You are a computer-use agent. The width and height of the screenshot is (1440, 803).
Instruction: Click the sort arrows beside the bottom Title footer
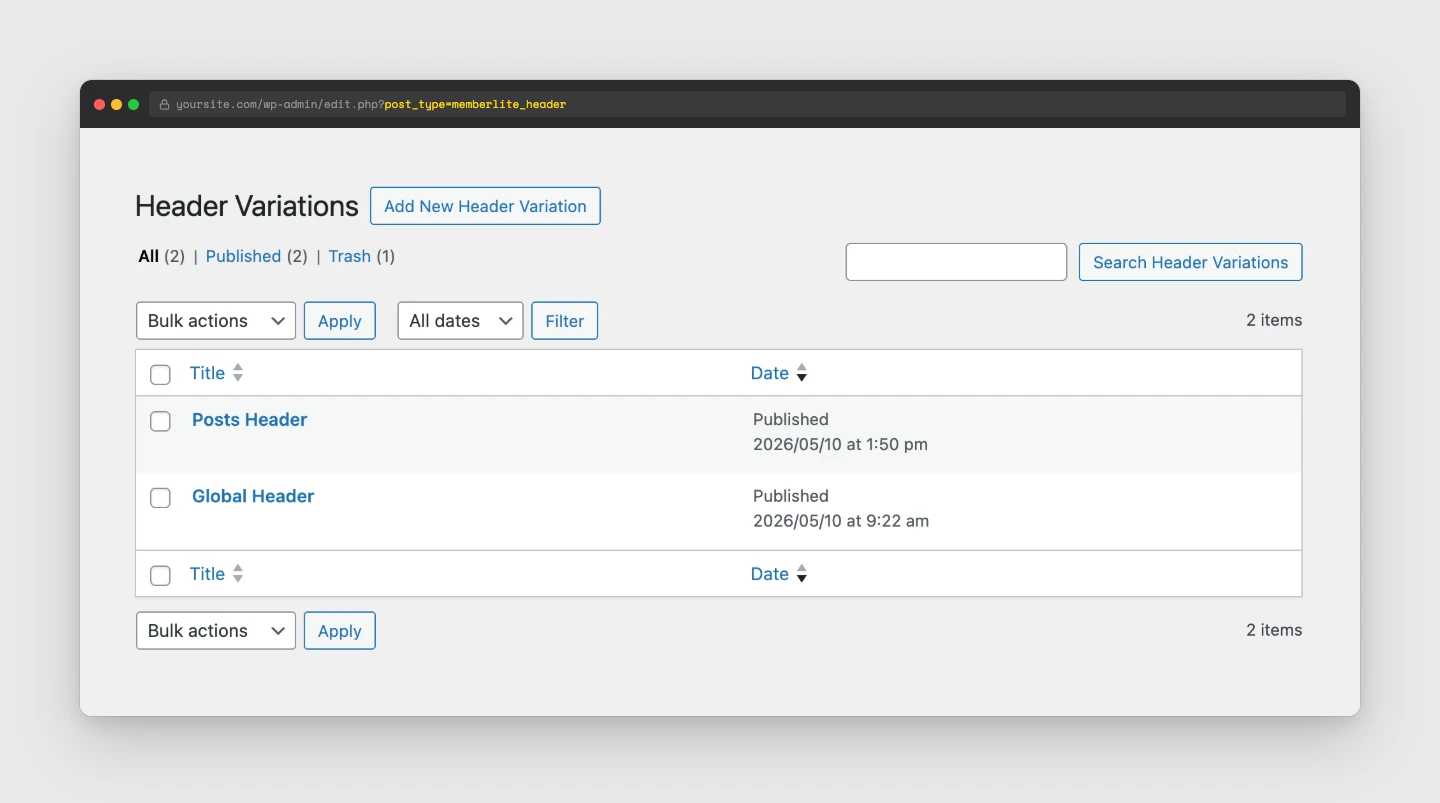[238, 574]
